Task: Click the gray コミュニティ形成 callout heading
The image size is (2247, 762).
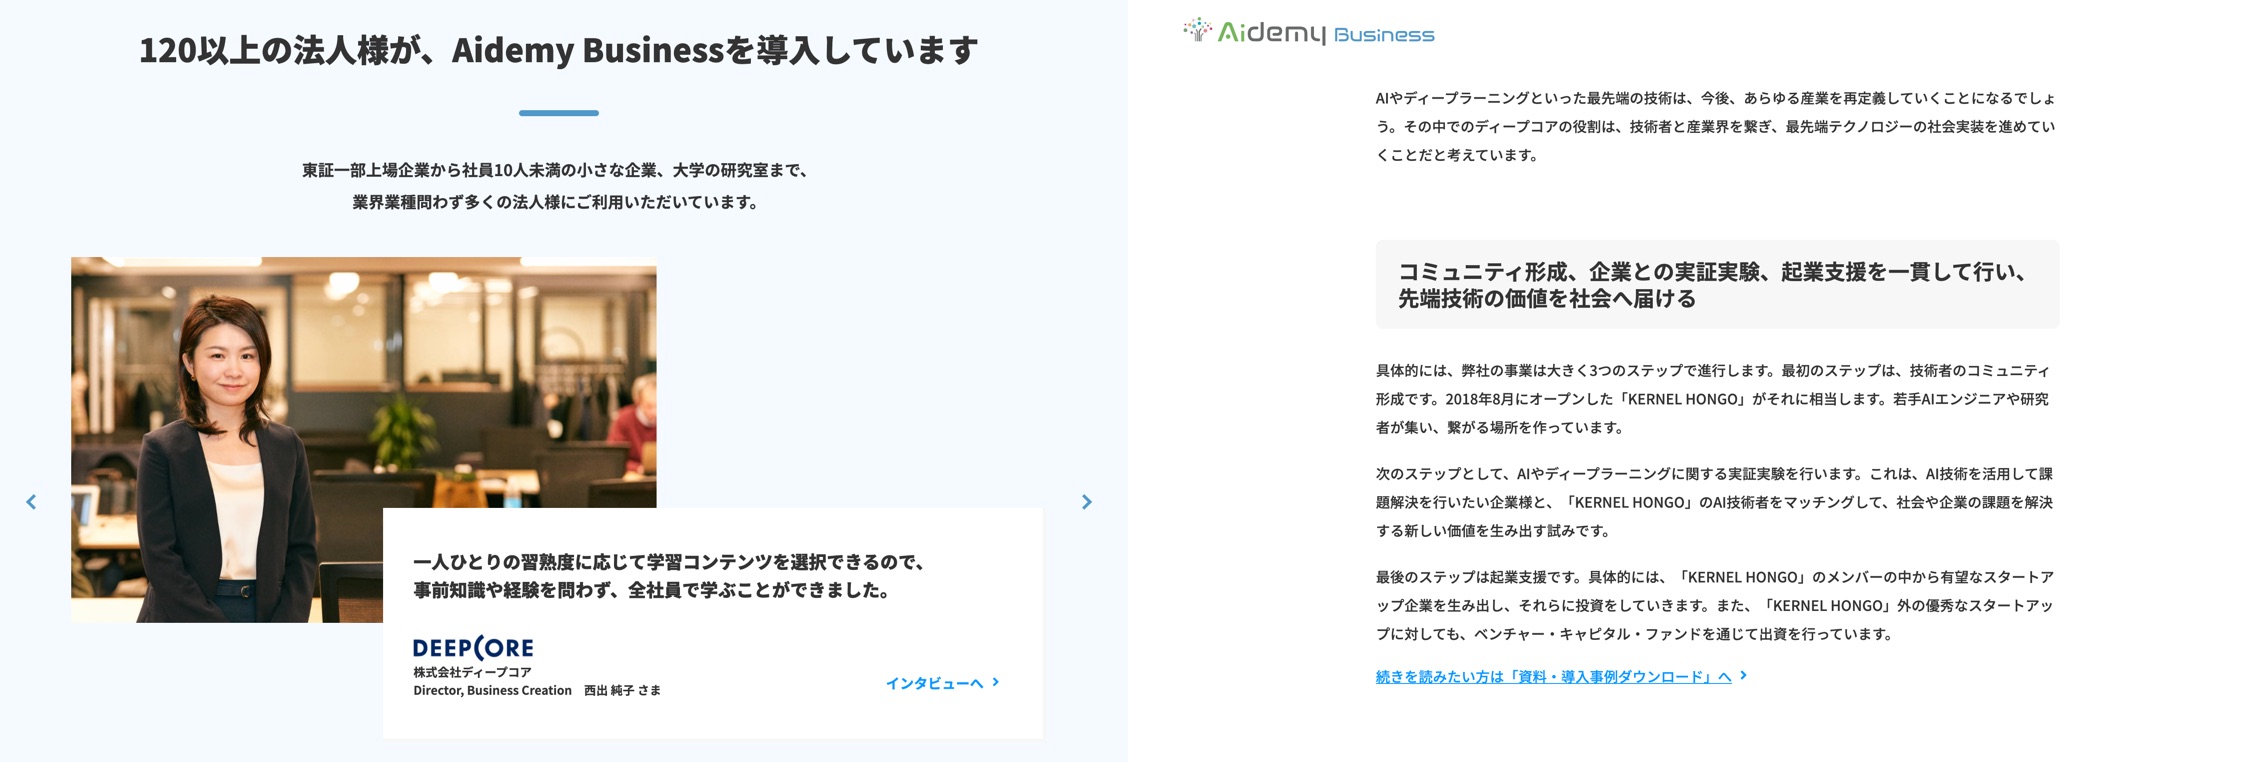Action: point(1716,285)
